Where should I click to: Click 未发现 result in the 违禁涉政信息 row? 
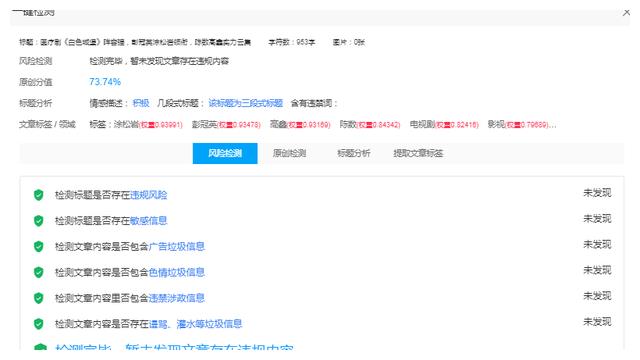coord(597,296)
